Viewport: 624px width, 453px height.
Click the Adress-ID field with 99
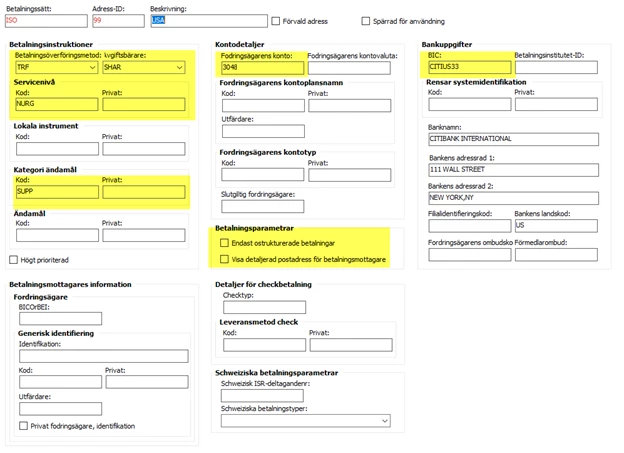[118, 21]
